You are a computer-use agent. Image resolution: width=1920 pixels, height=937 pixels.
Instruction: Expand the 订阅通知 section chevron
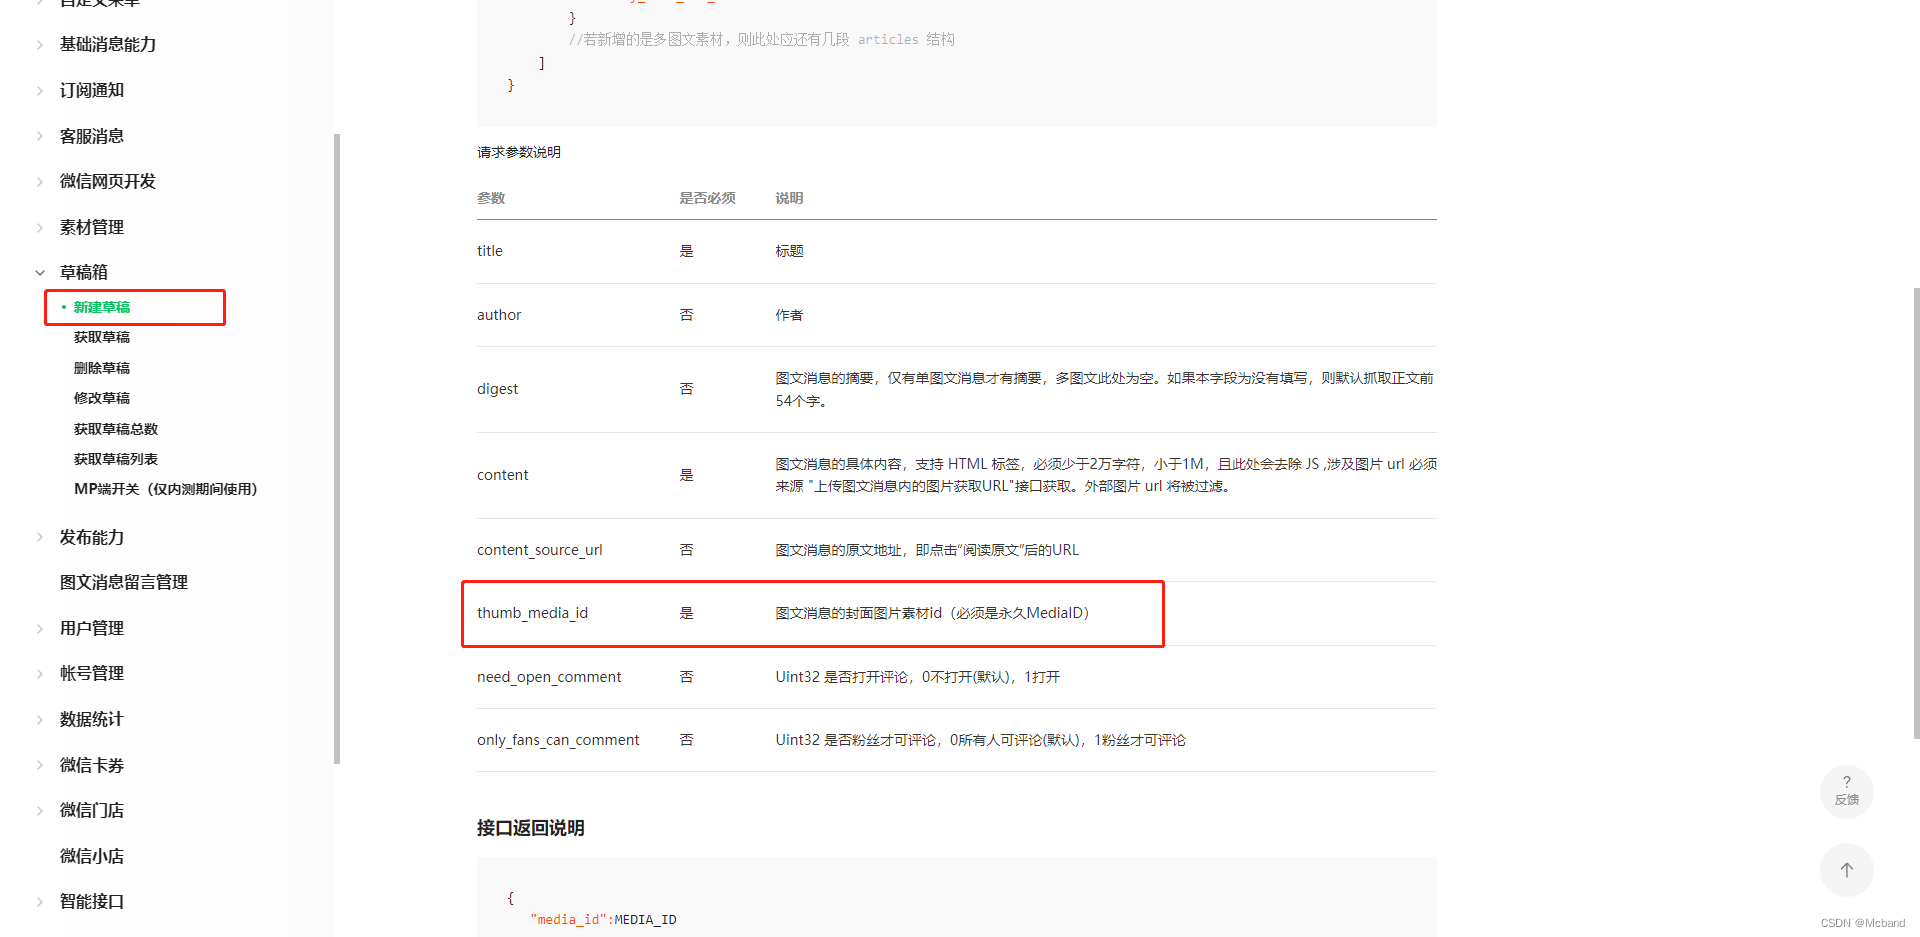click(40, 91)
